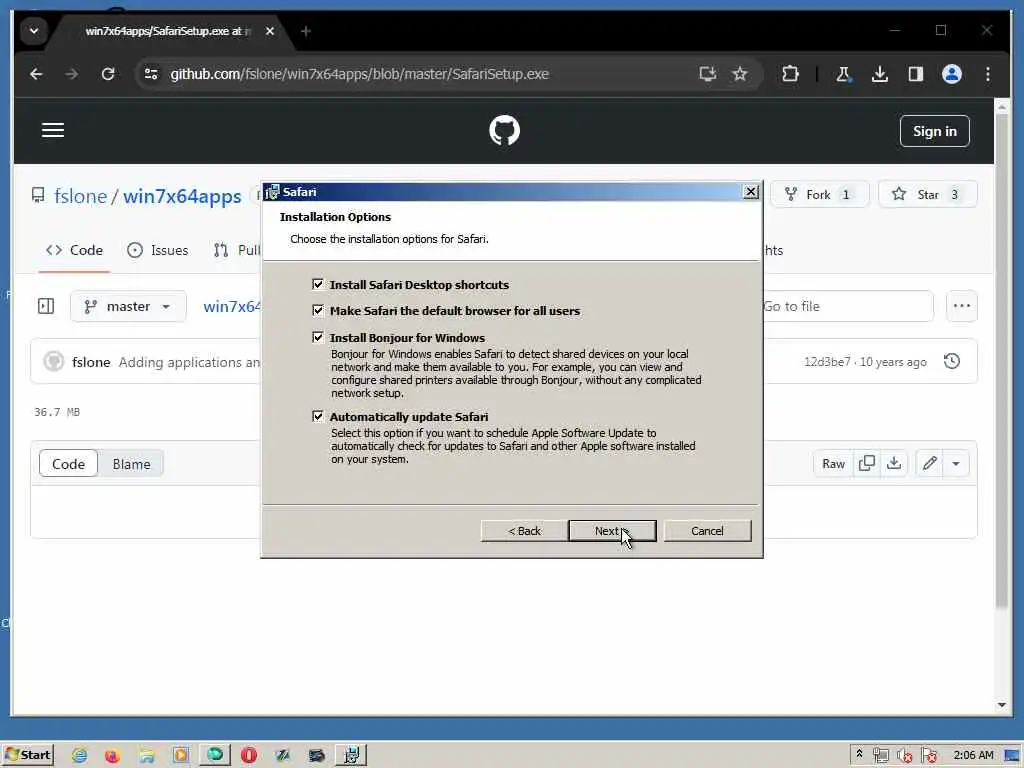Edit file pencil icon
Image resolution: width=1024 pixels, height=768 pixels.
click(929, 464)
